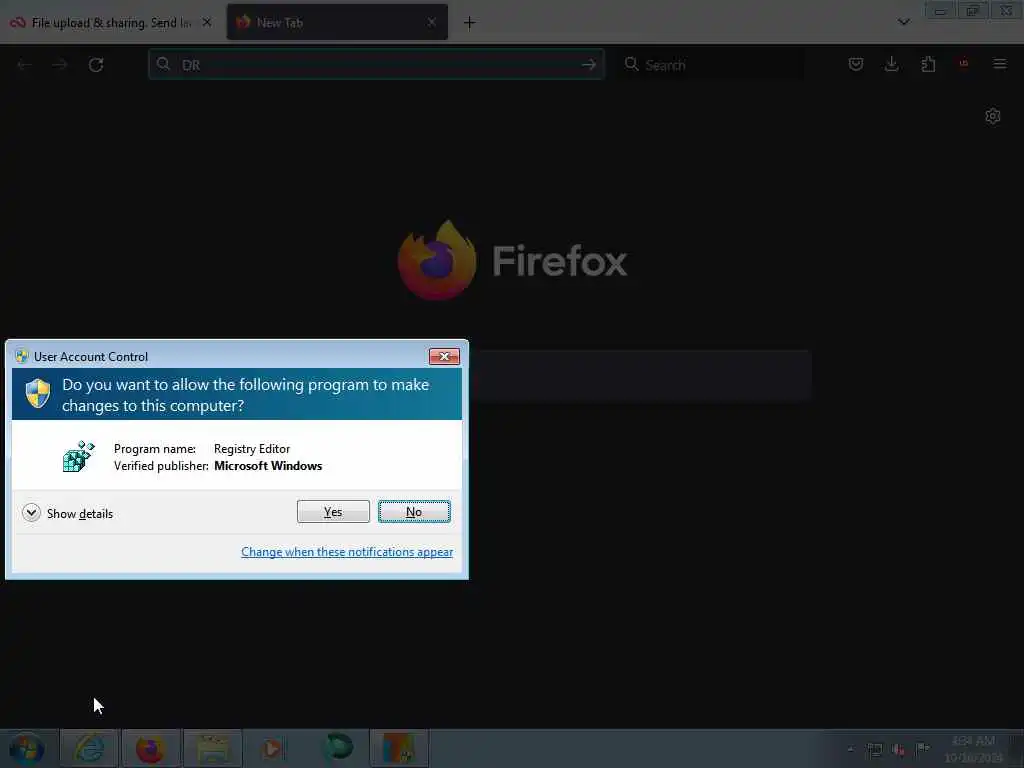The height and width of the screenshot is (768, 1024).
Task: Click the Go arrow in address bar
Action: tap(589, 65)
